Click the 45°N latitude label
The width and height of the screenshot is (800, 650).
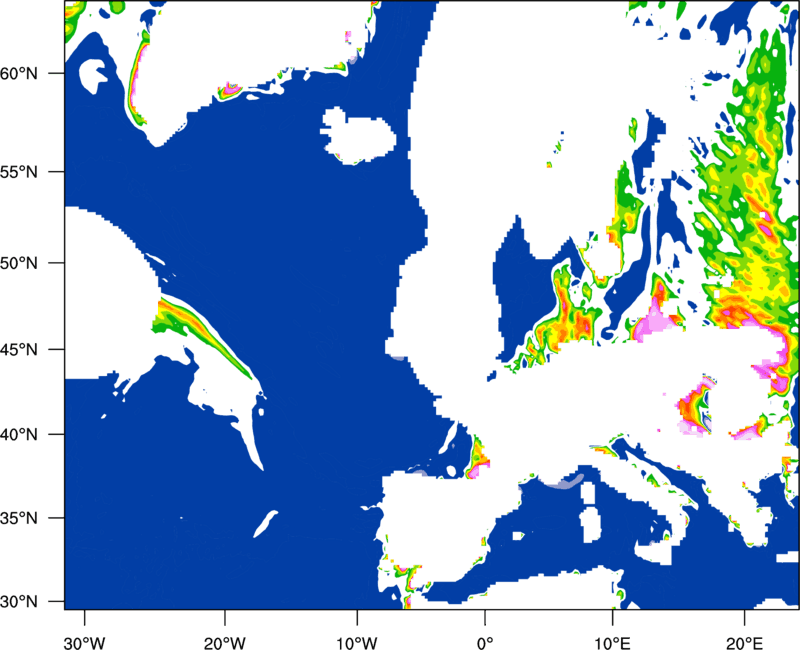coord(19,350)
